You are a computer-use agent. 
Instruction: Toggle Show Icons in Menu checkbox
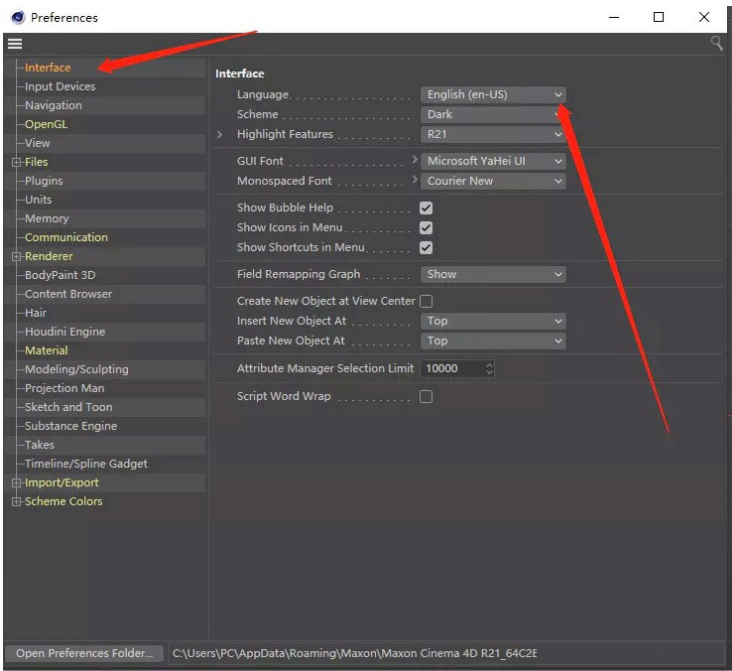click(x=426, y=228)
